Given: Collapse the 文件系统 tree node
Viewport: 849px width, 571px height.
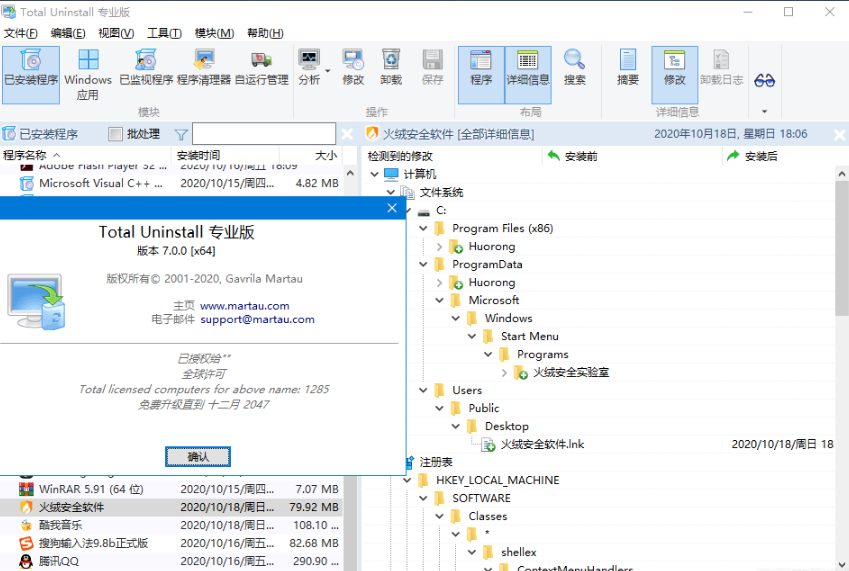Looking at the screenshot, I should (x=390, y=192).
